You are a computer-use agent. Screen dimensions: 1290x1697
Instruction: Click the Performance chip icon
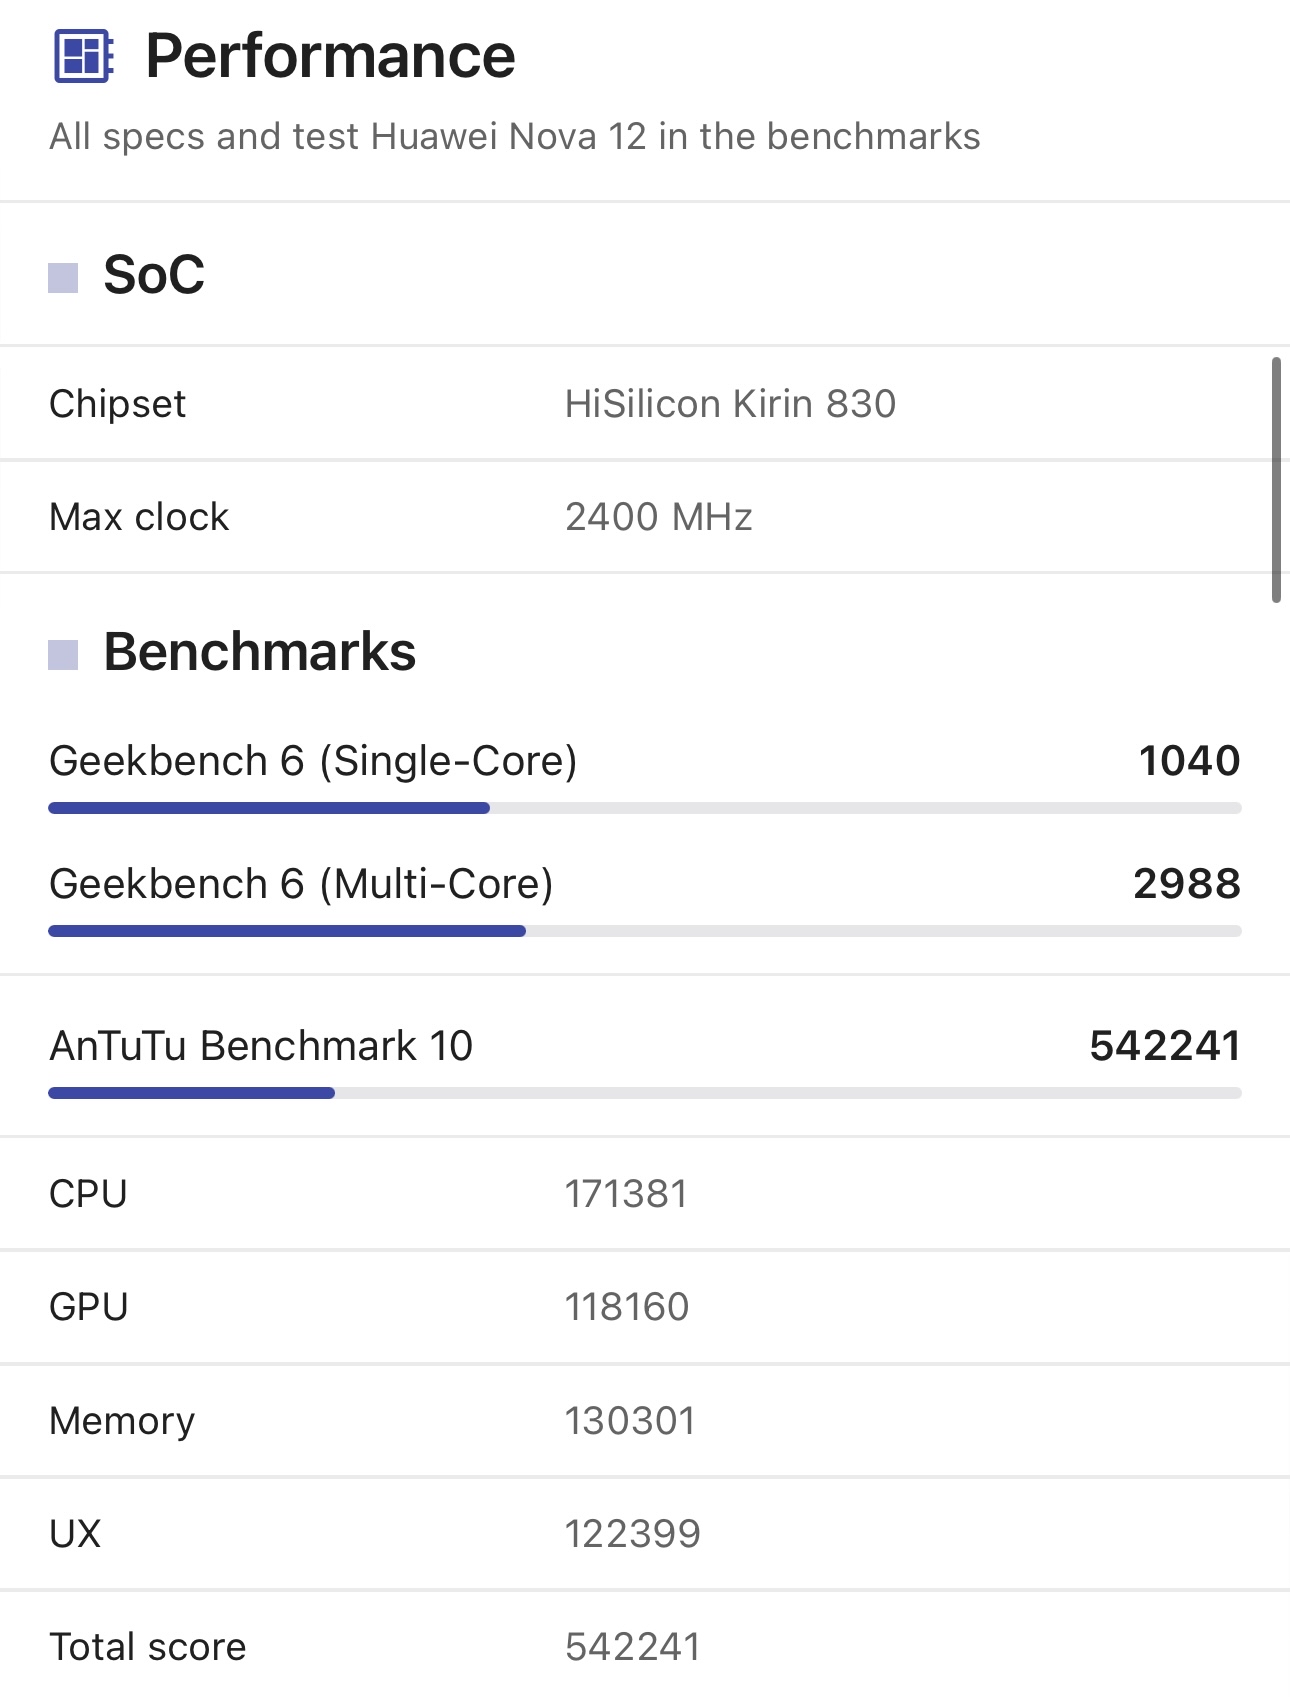coord(84,56)
